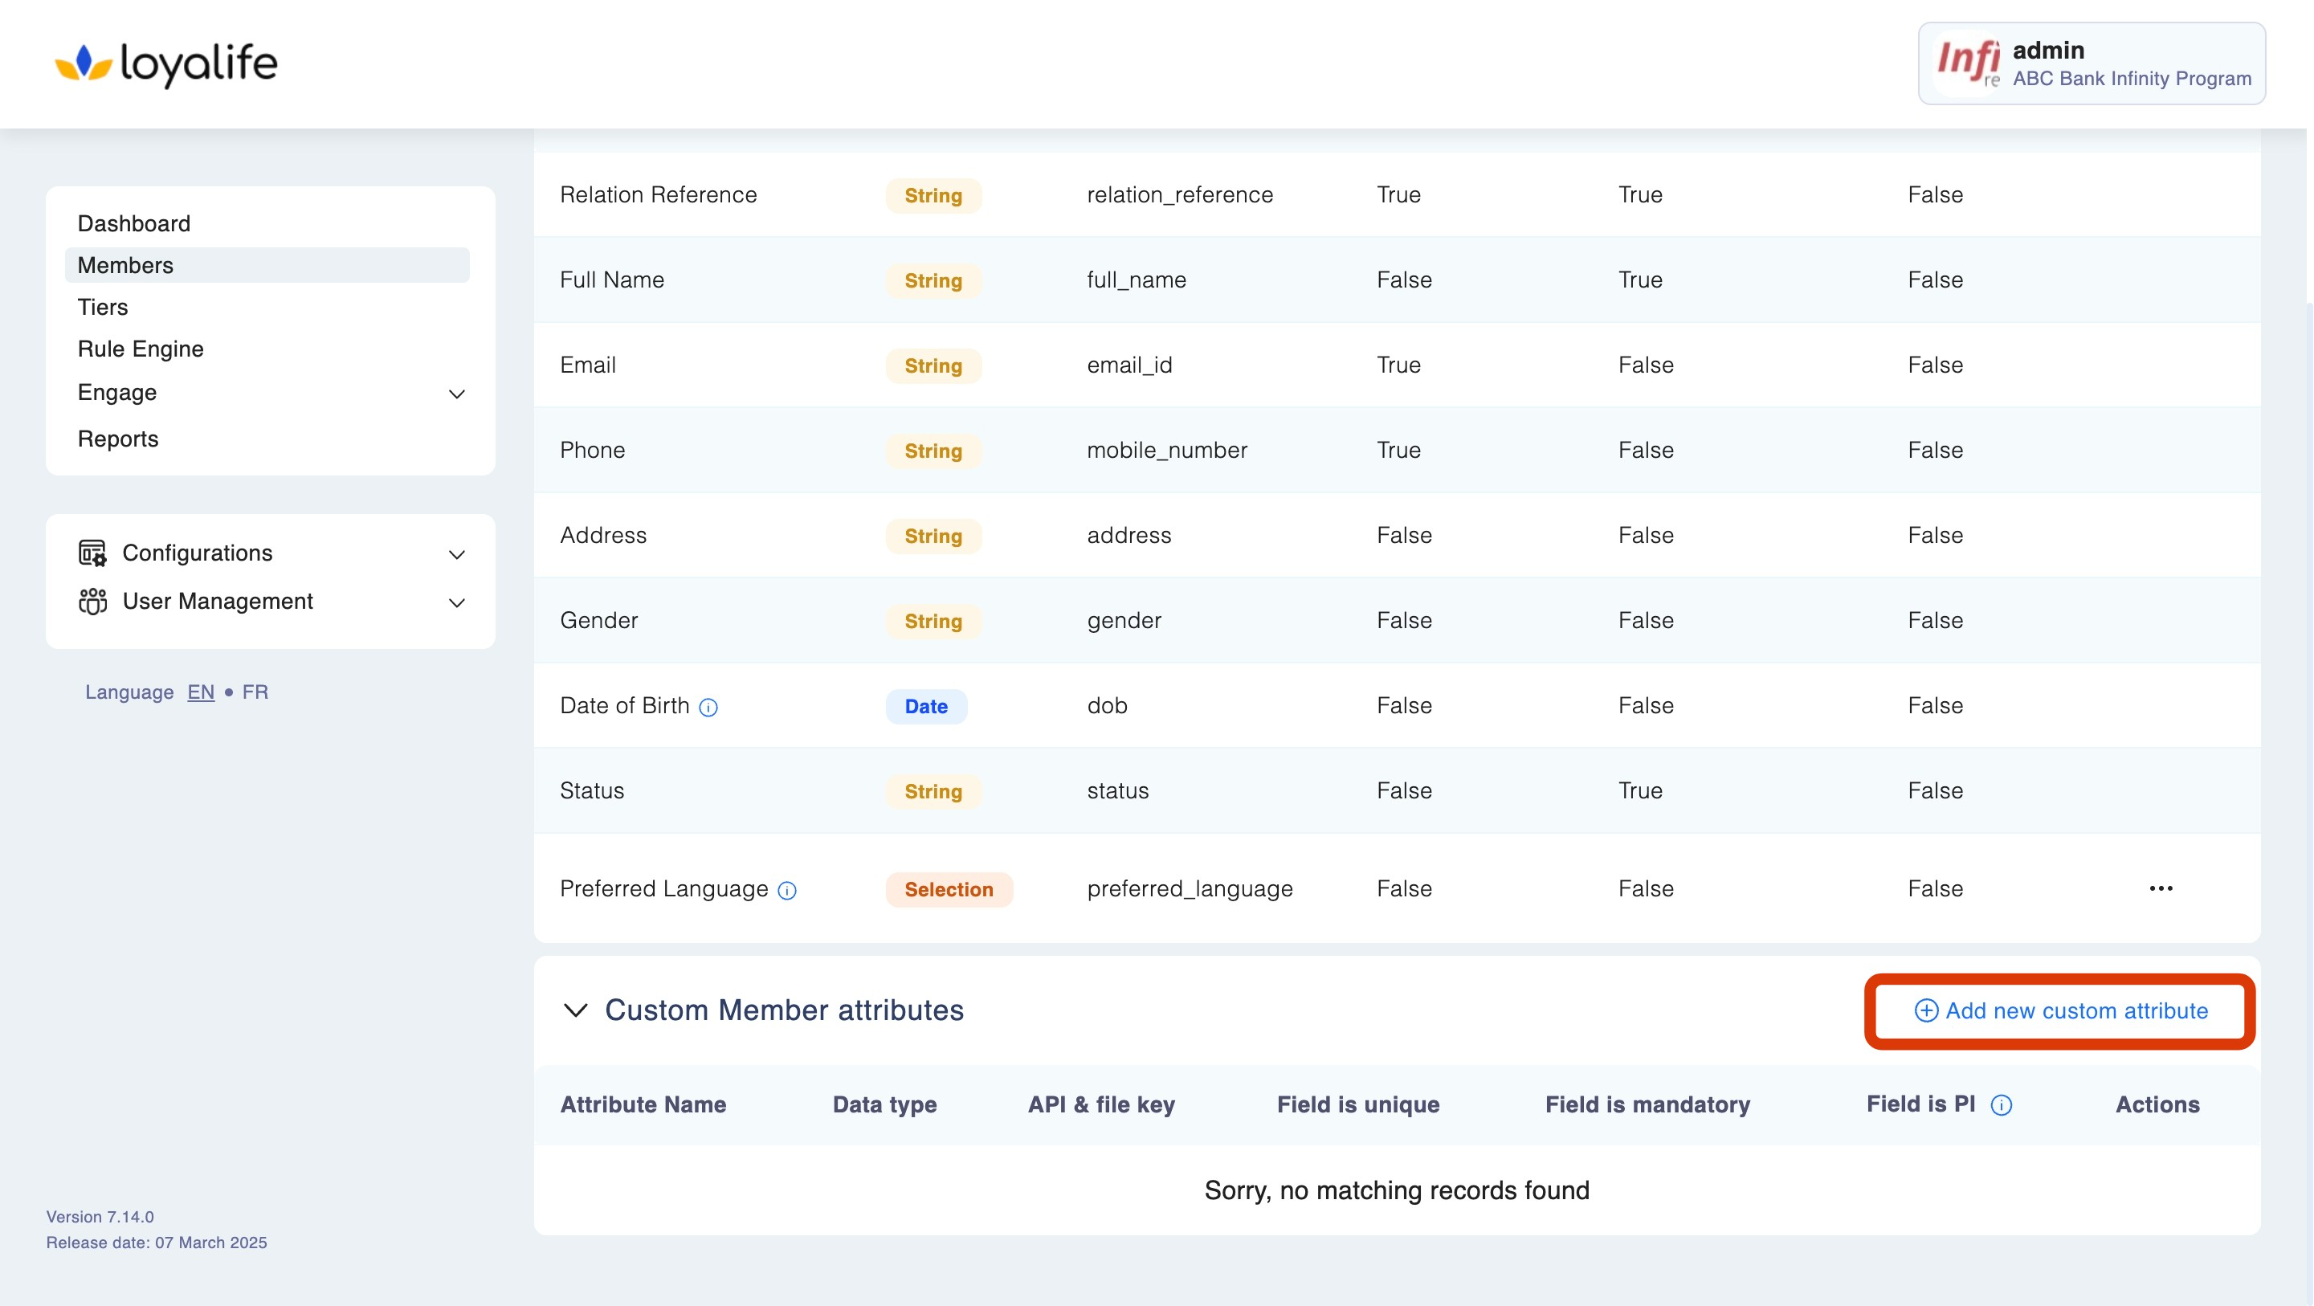Switch language to FR
Viewport: 2314px width, 1306px height.
pyautogui.click(x=255, y=692)
